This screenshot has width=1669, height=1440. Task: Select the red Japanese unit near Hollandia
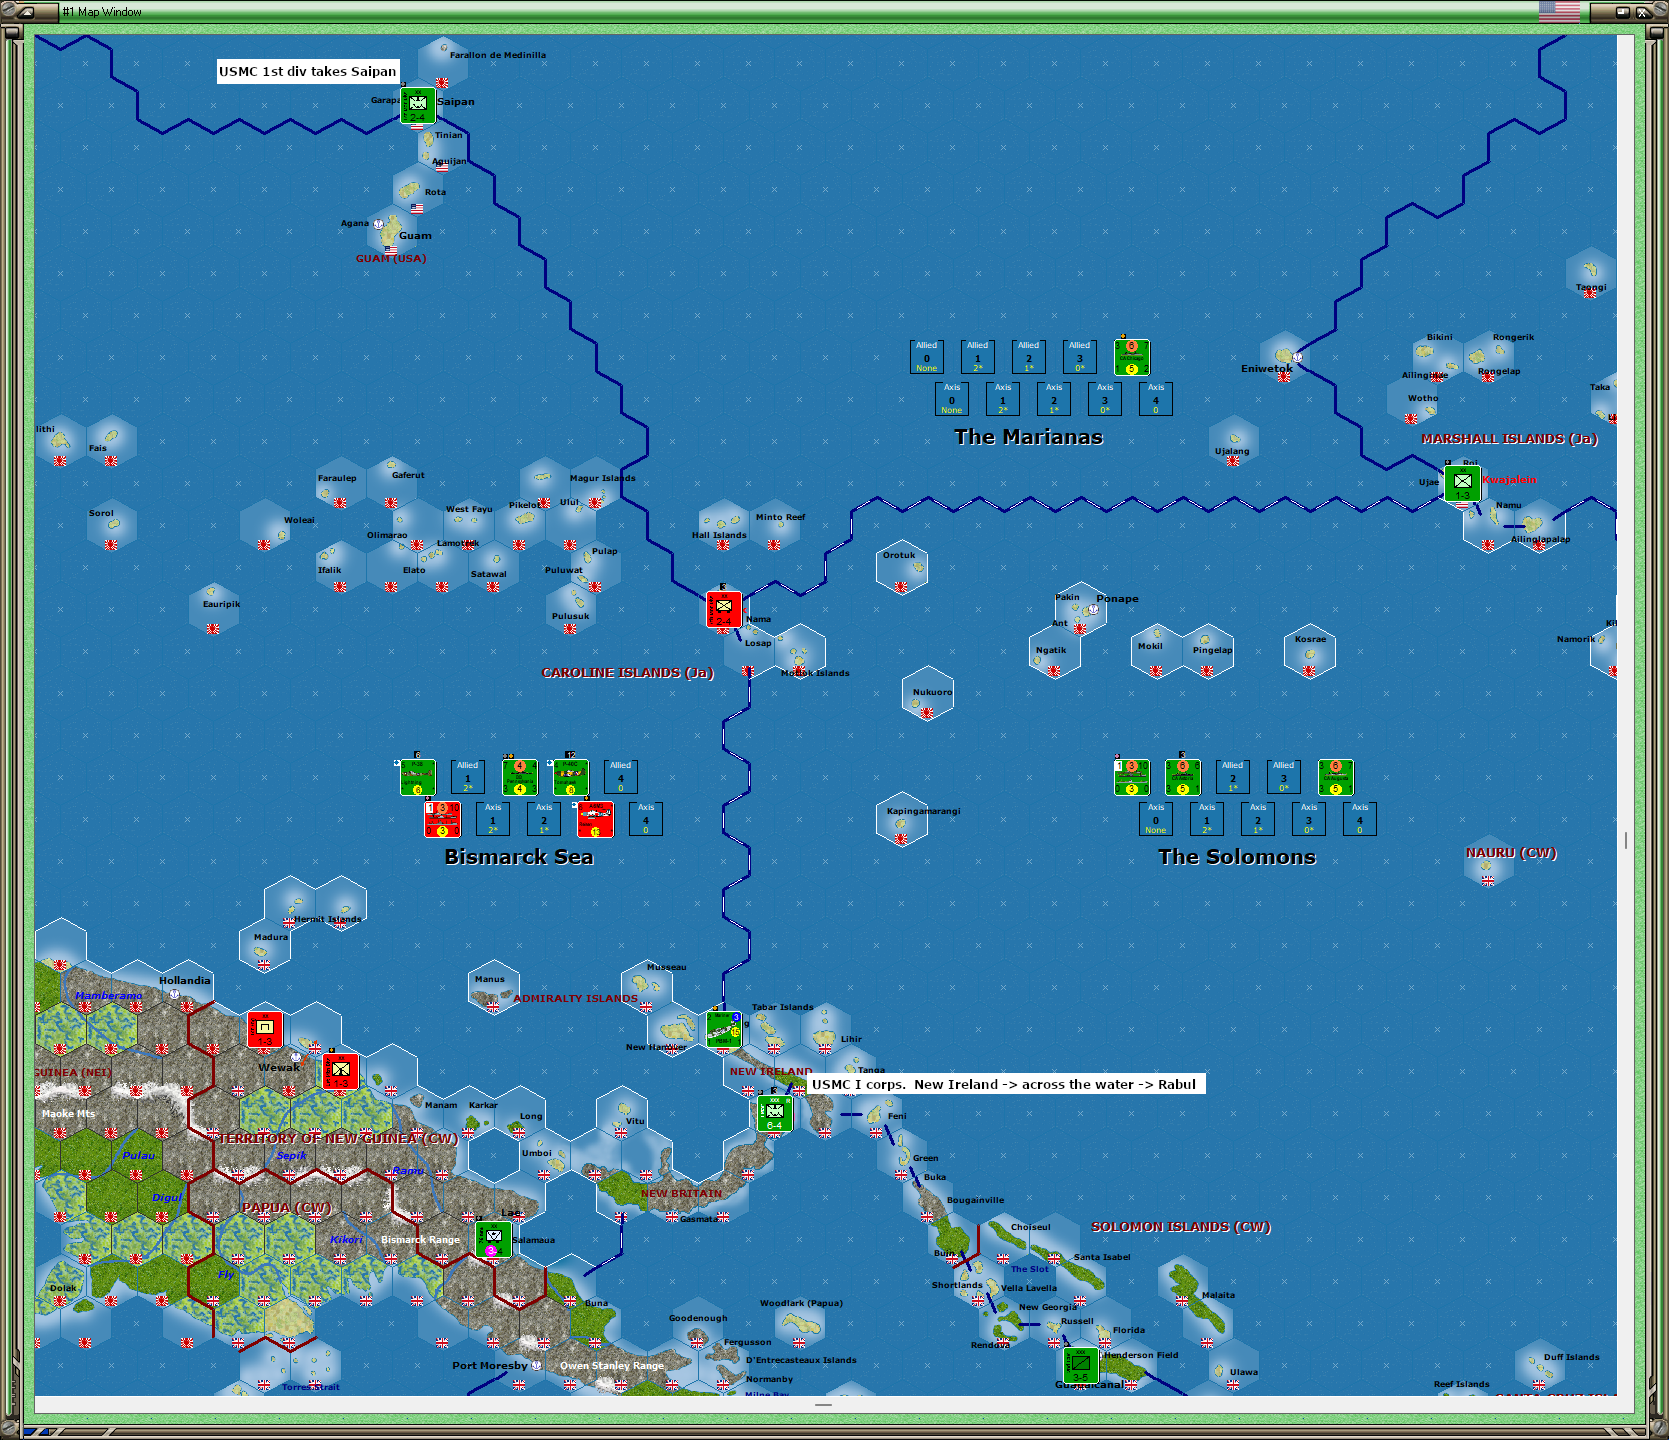[x=264, y=1029]
